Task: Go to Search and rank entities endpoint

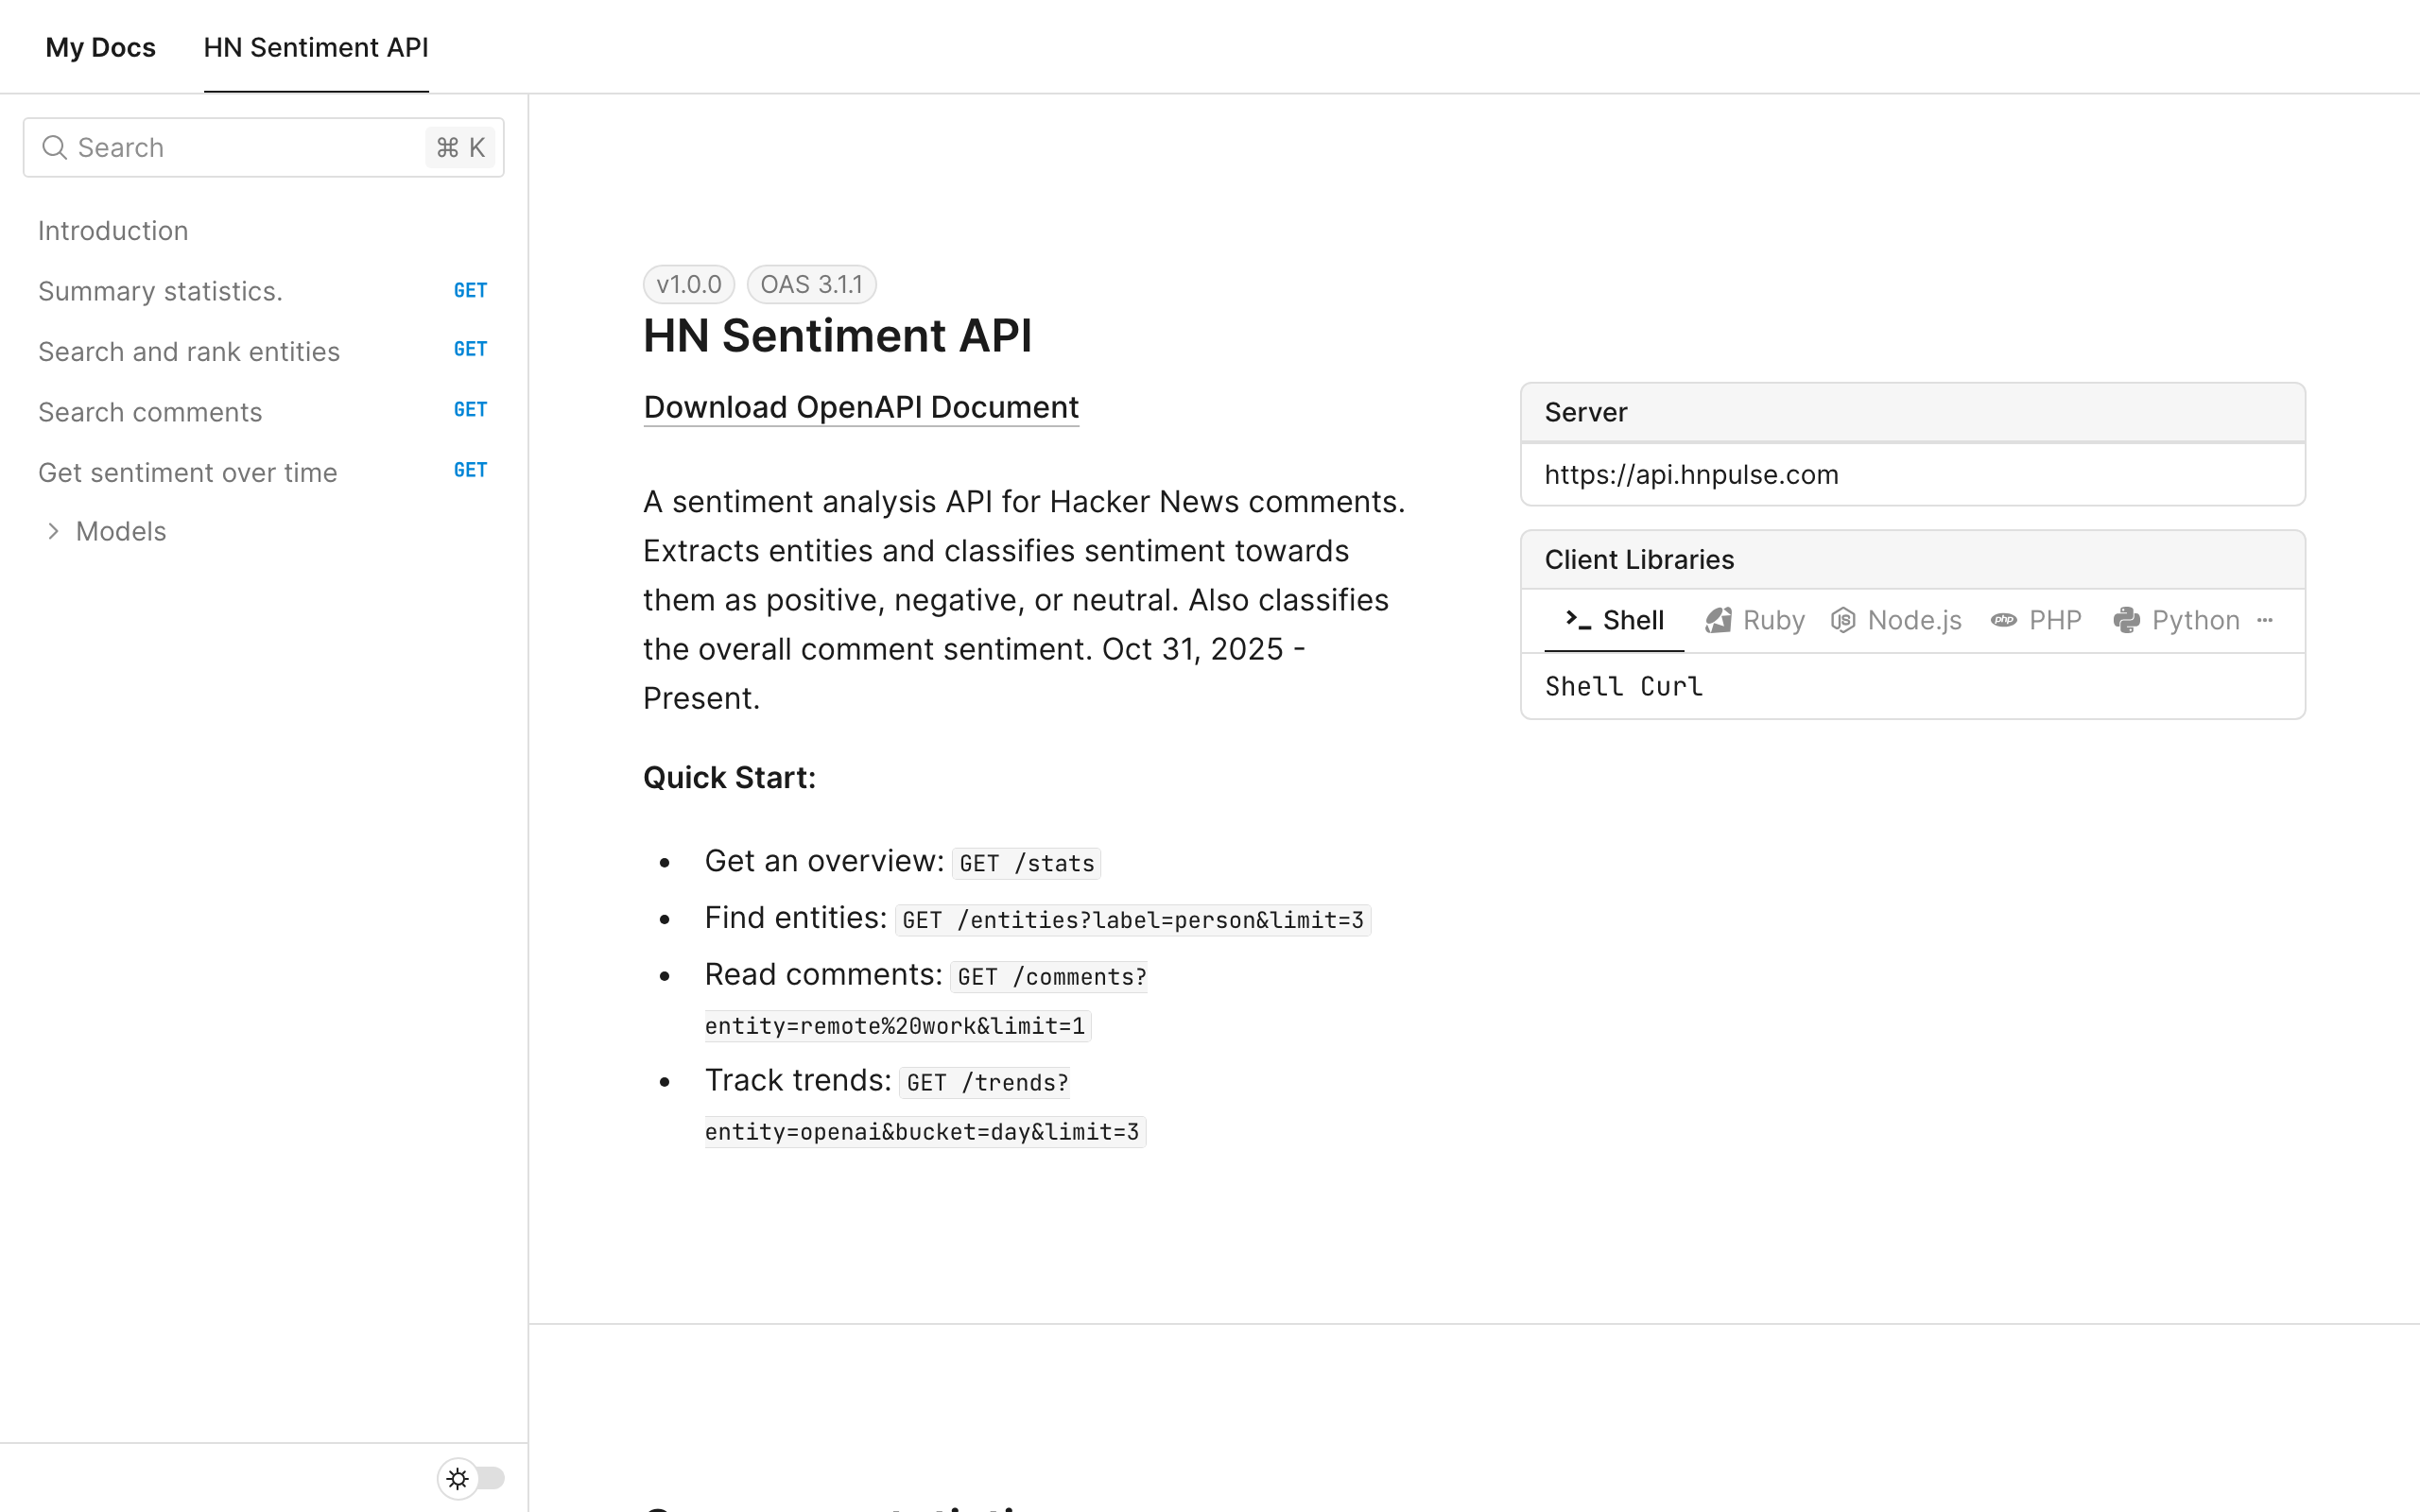Action: [189, 351]
